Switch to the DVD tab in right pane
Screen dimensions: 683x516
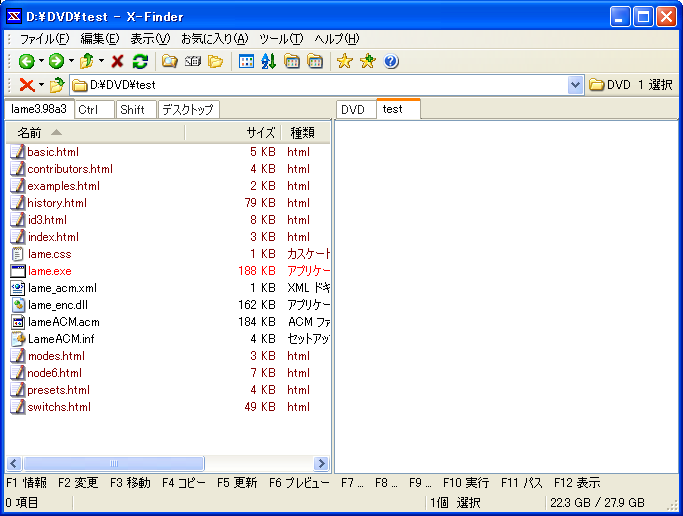tap(353, 110)
